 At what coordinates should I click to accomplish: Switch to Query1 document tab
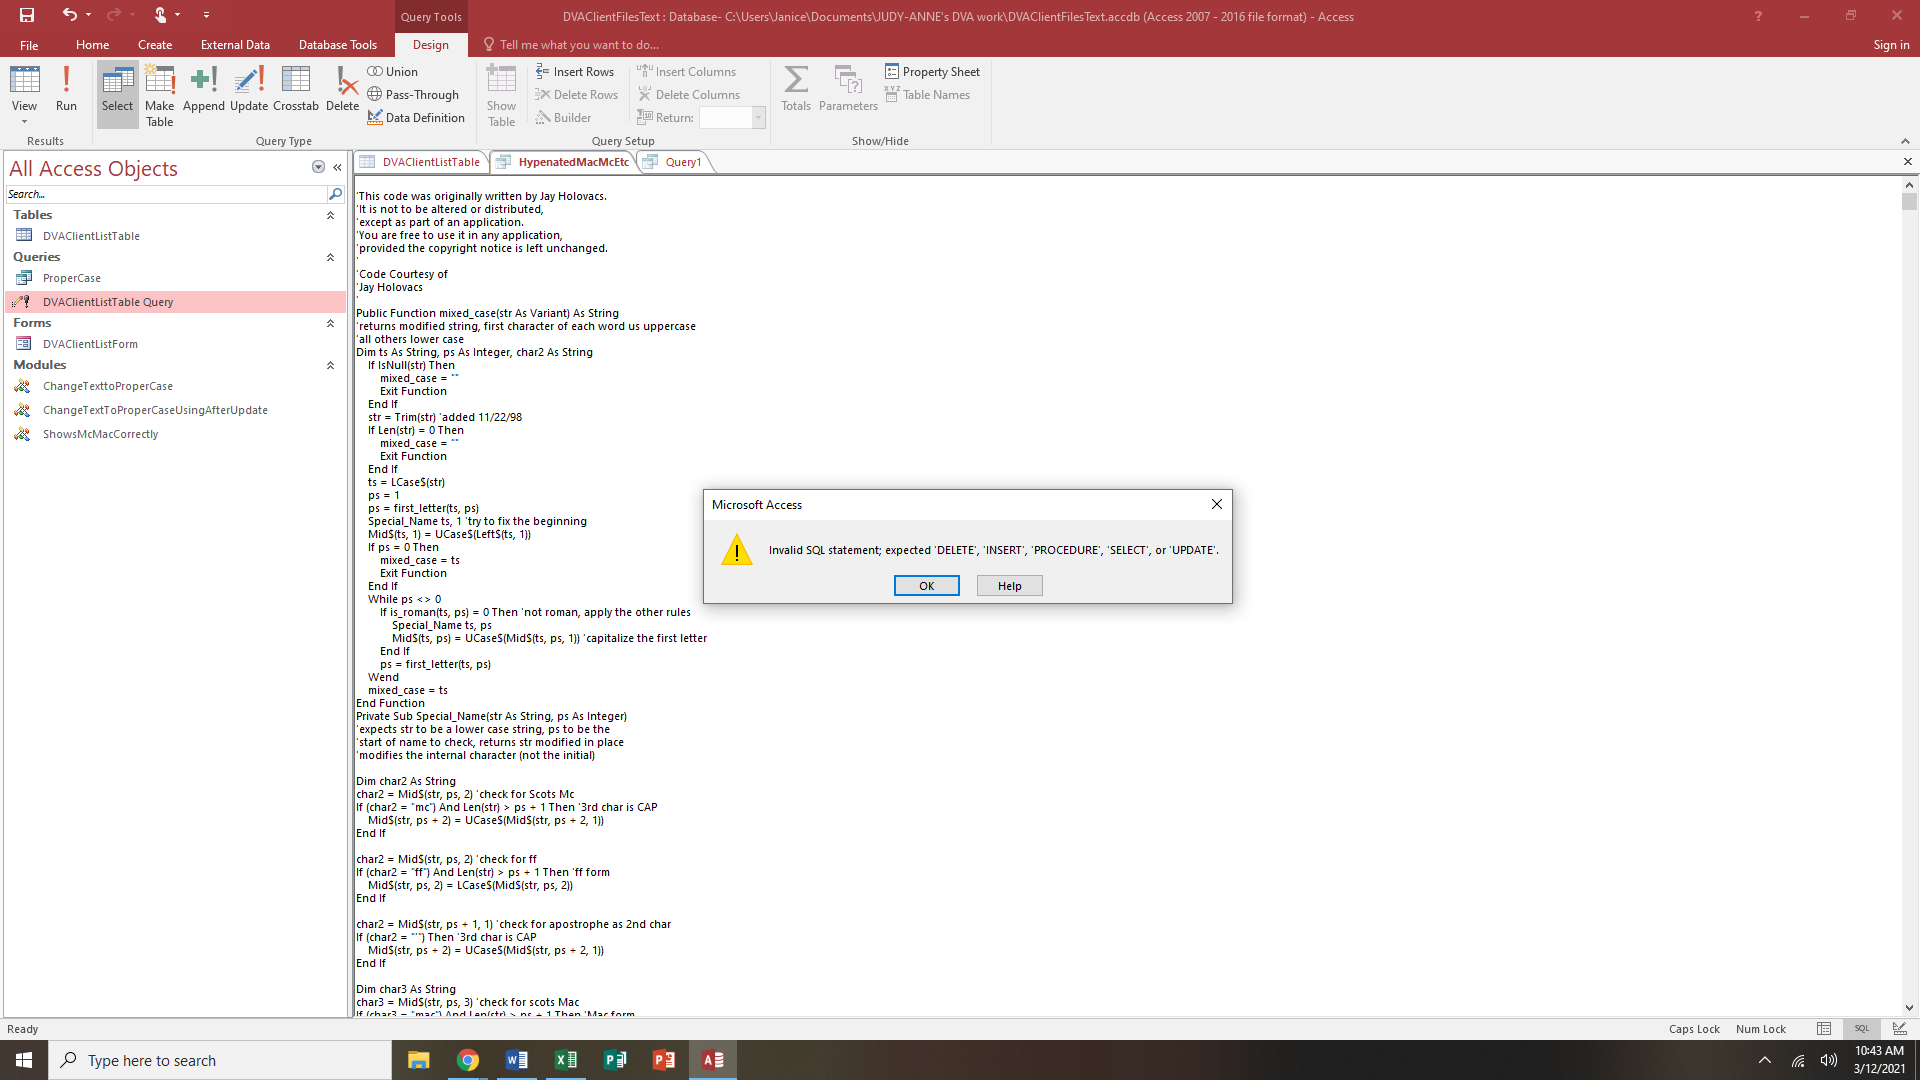[x=675, y=162]
